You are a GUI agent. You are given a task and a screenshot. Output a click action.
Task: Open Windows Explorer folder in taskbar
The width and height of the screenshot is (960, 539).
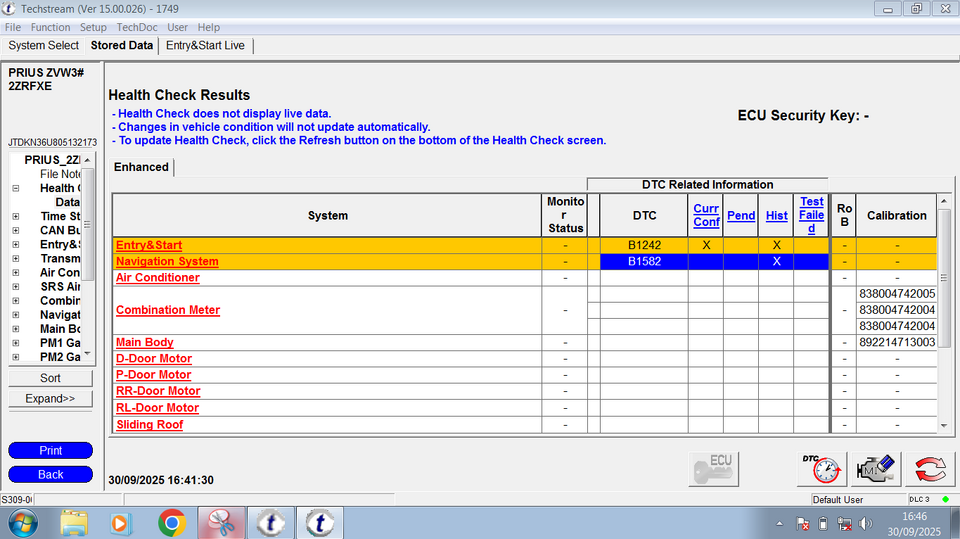75,522
